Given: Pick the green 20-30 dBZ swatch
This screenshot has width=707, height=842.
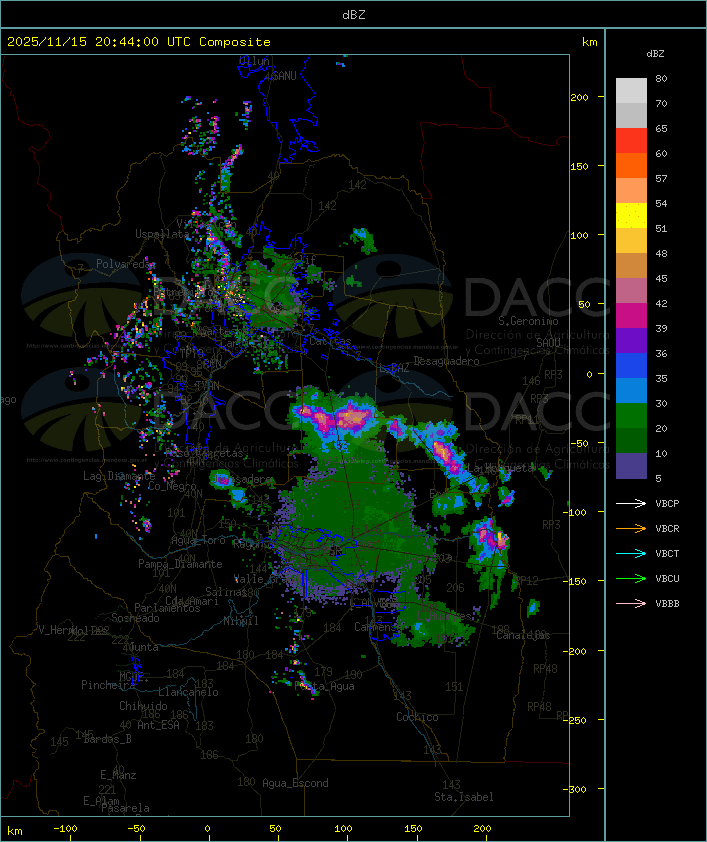Looking at the screenshot, I should pos(631,416).
